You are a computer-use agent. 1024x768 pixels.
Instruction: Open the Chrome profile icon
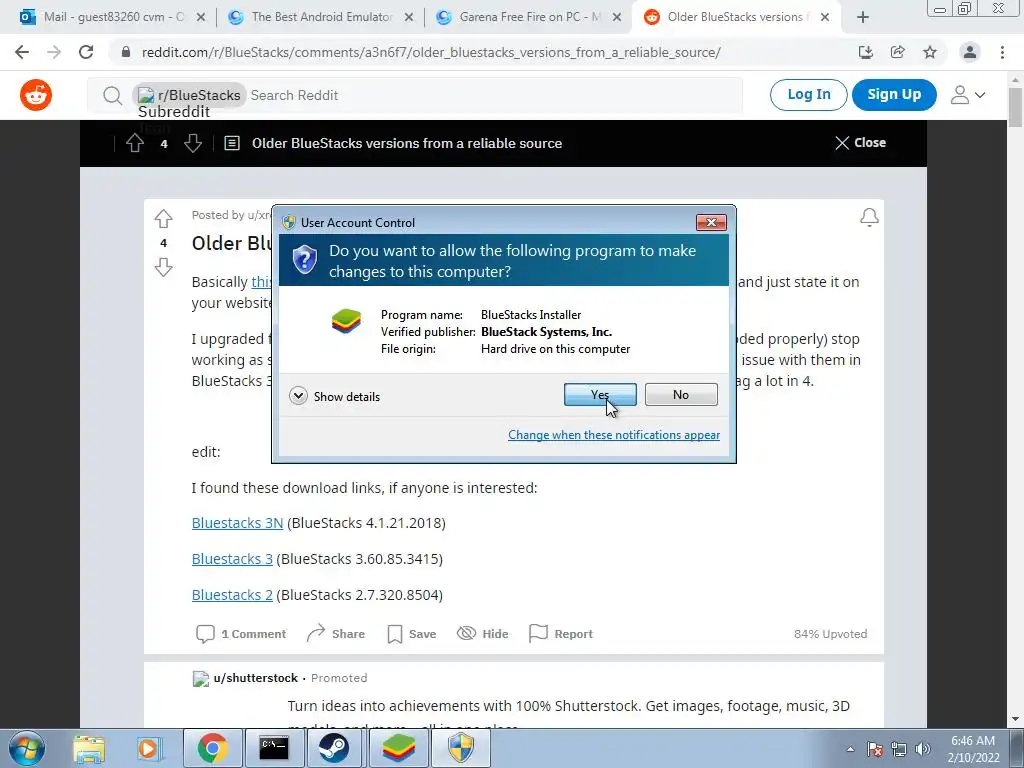(970, 52)
